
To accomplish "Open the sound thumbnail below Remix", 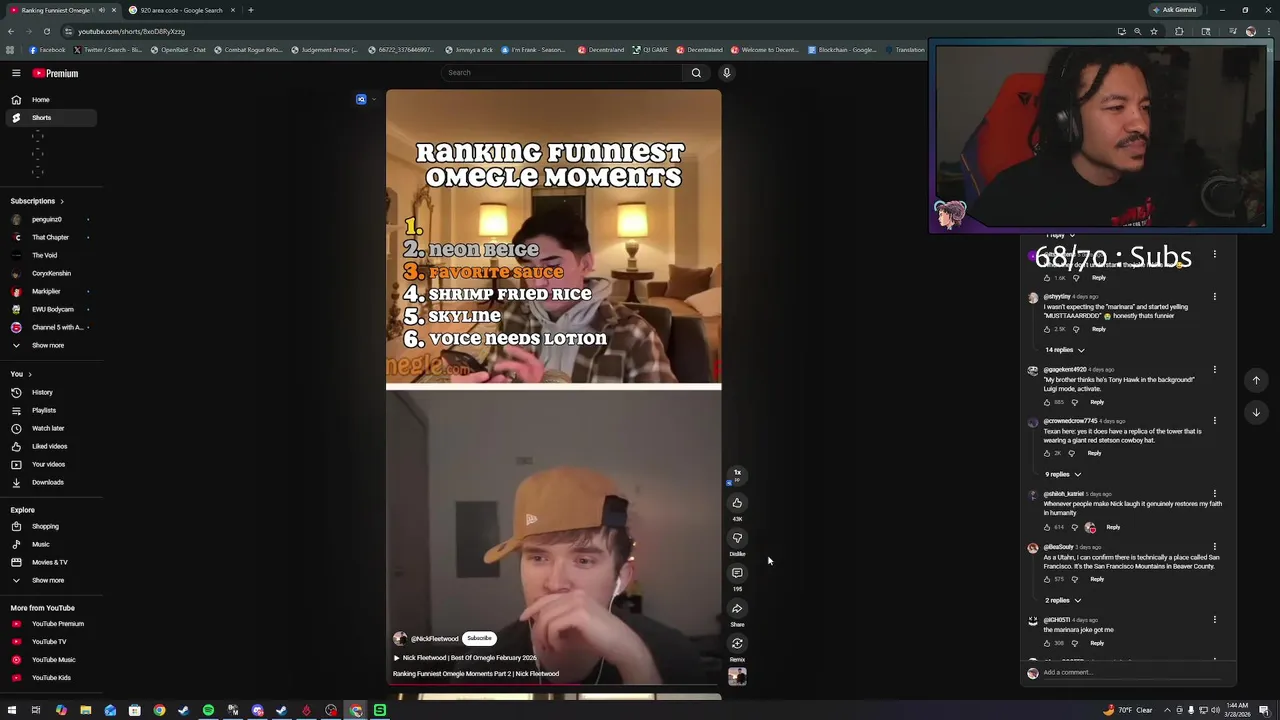I will pyautogui.click(x=737, y=676).
